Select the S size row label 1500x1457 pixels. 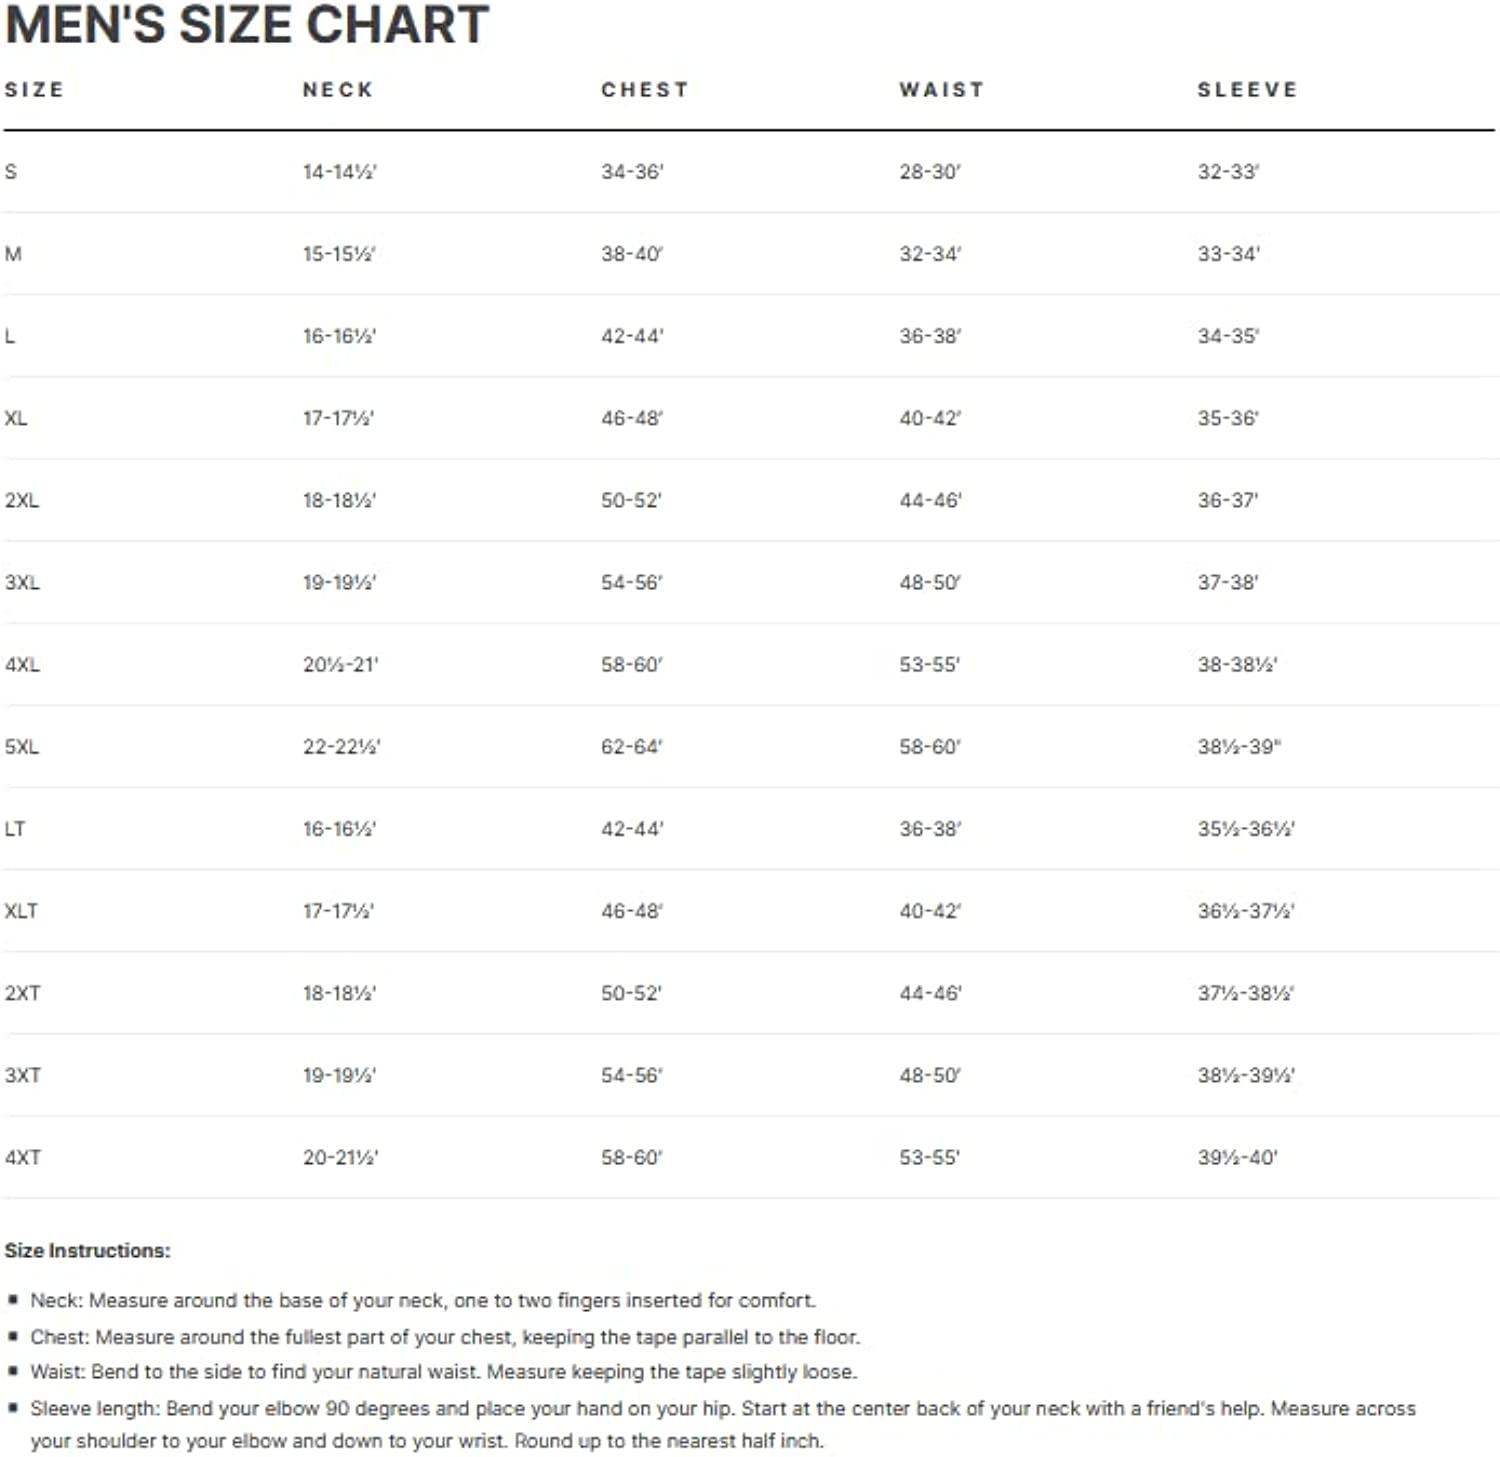click(x=11, y=172)
